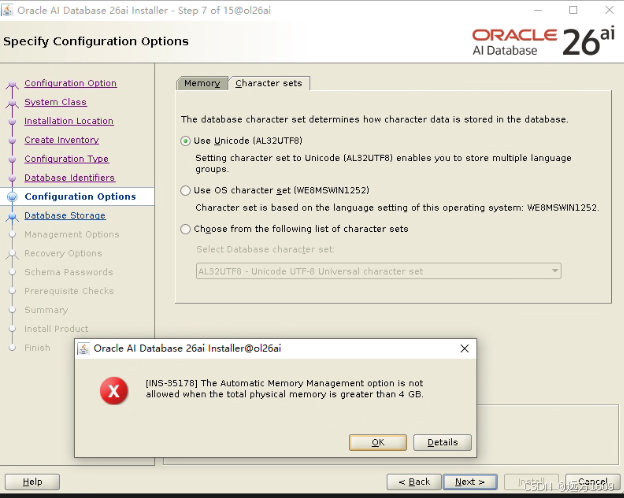Click the step marker beside Configuration Options
Viewport: 624px width, 498px height.
coord(12,197)
